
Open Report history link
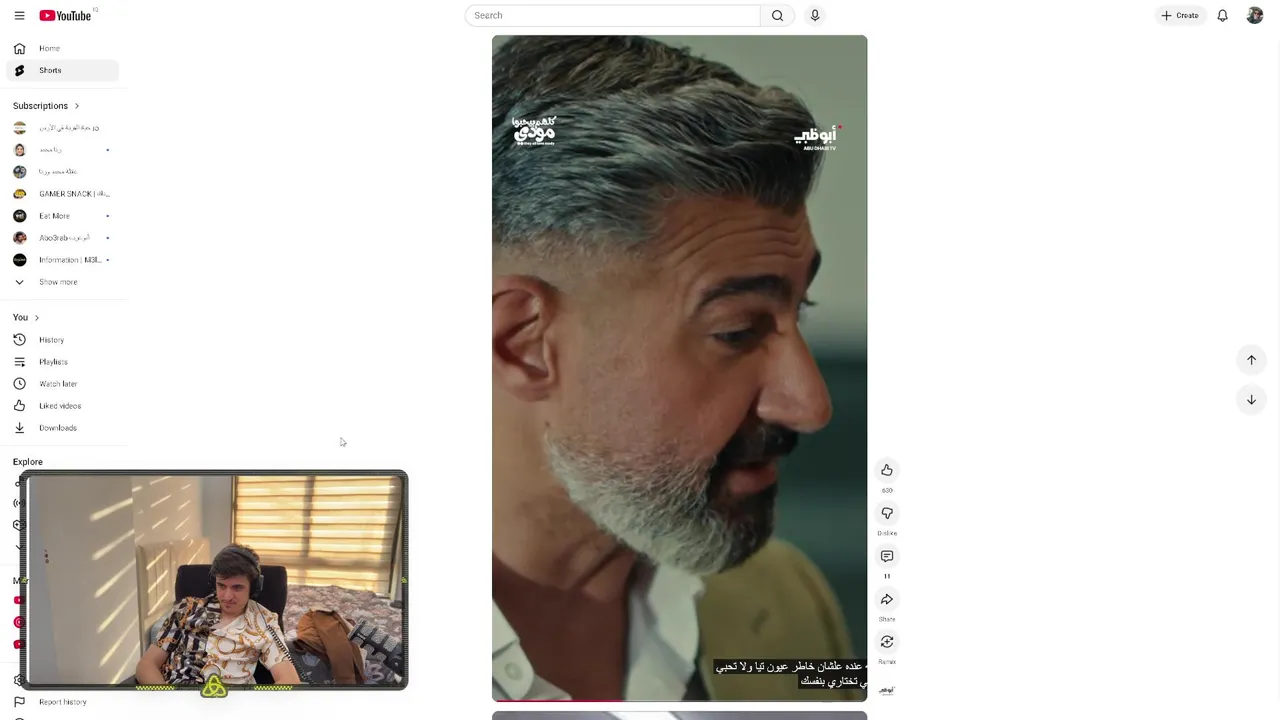[62, 702]
